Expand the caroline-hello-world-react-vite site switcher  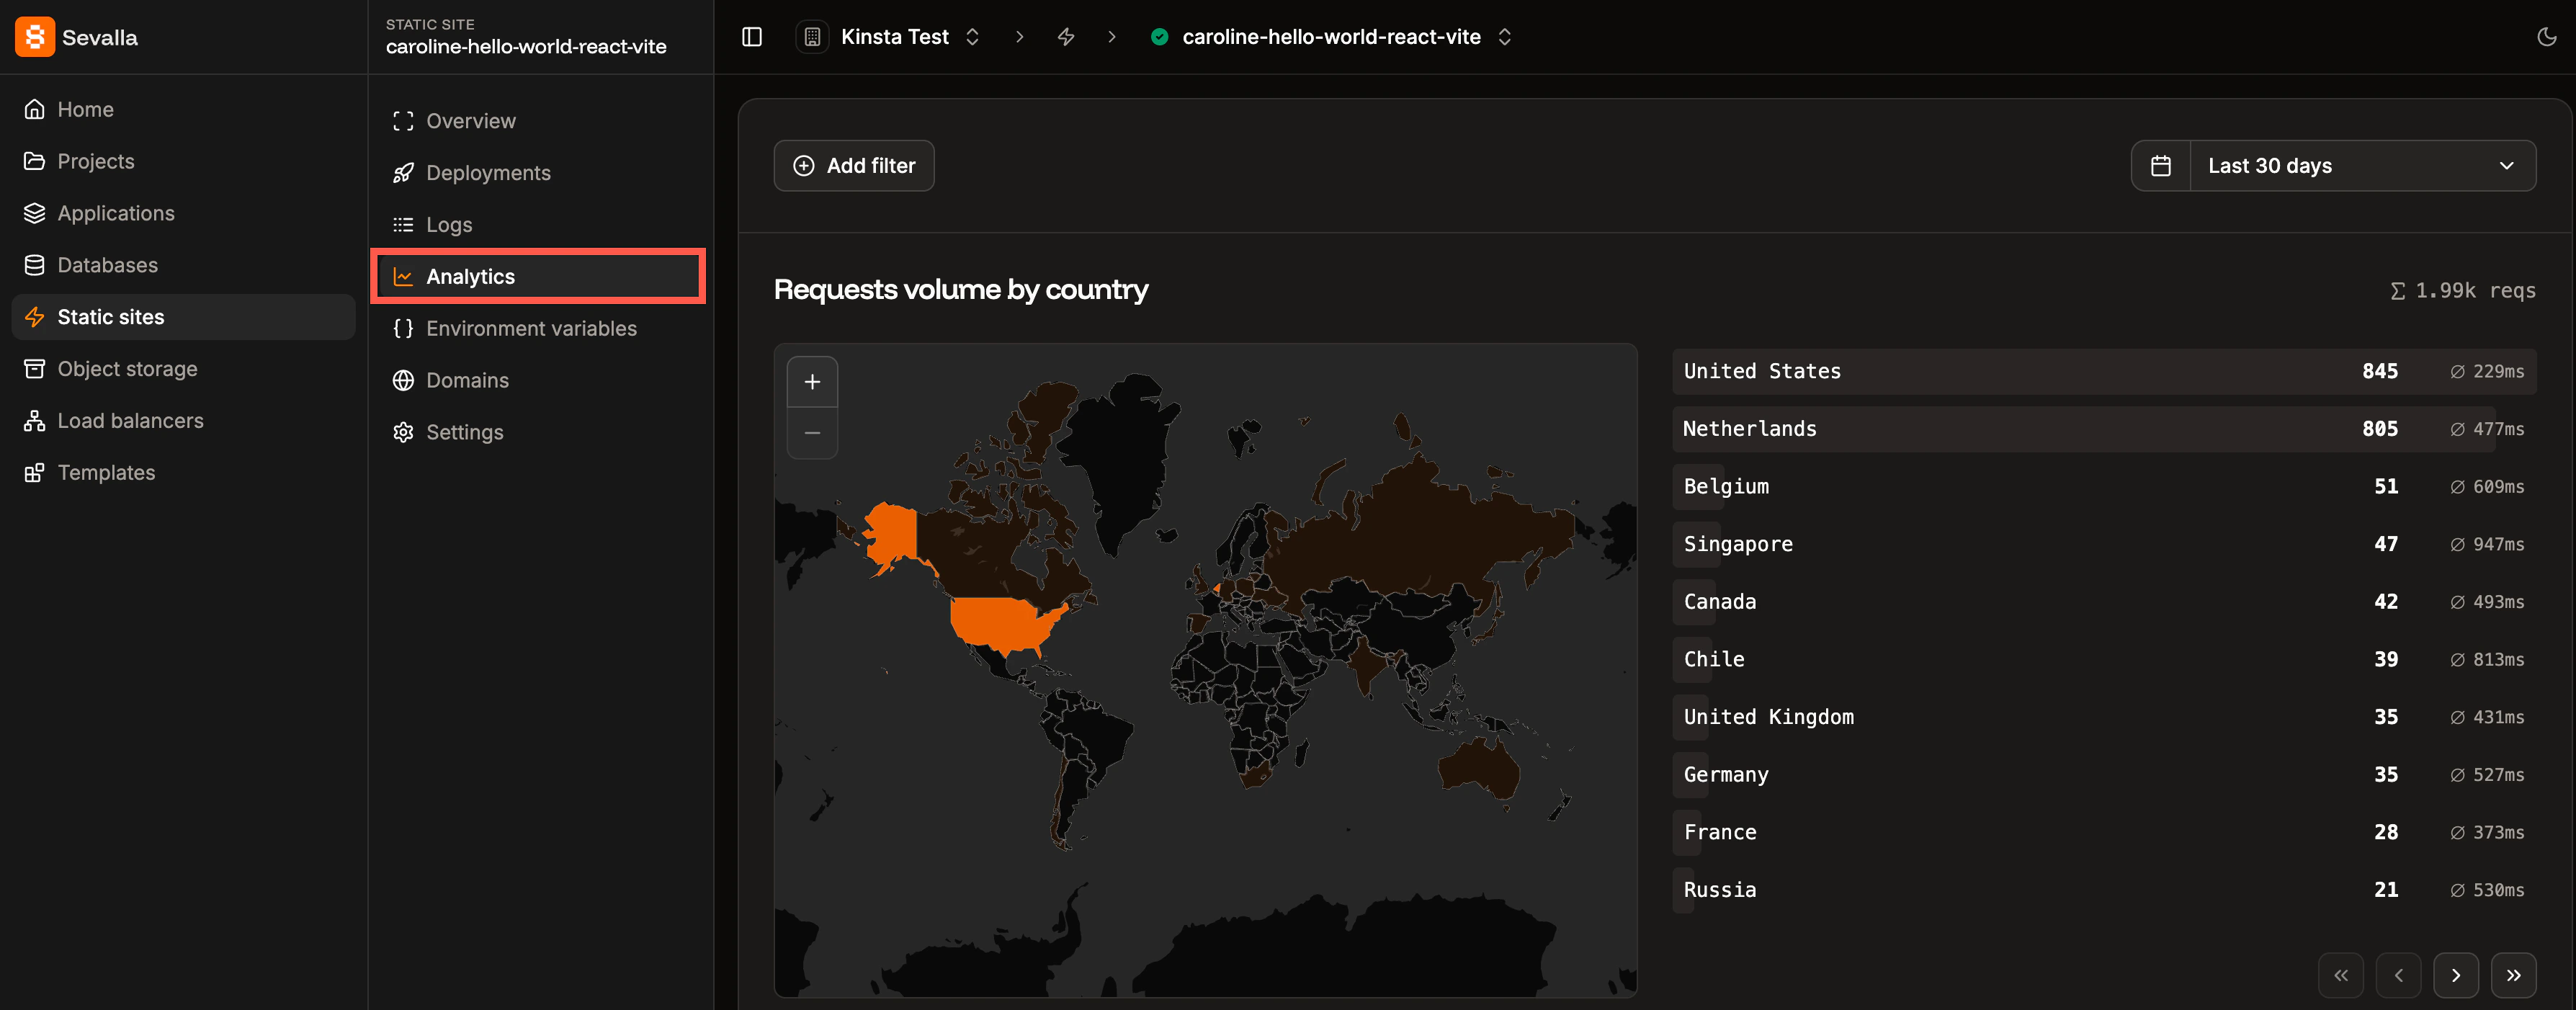click(1504, 37)
